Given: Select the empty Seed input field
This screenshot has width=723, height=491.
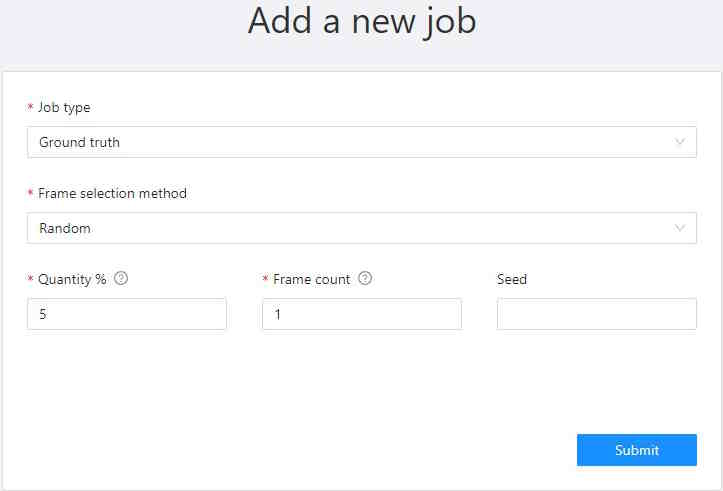Looking at the screenshot, I should [x=597, y=314].
